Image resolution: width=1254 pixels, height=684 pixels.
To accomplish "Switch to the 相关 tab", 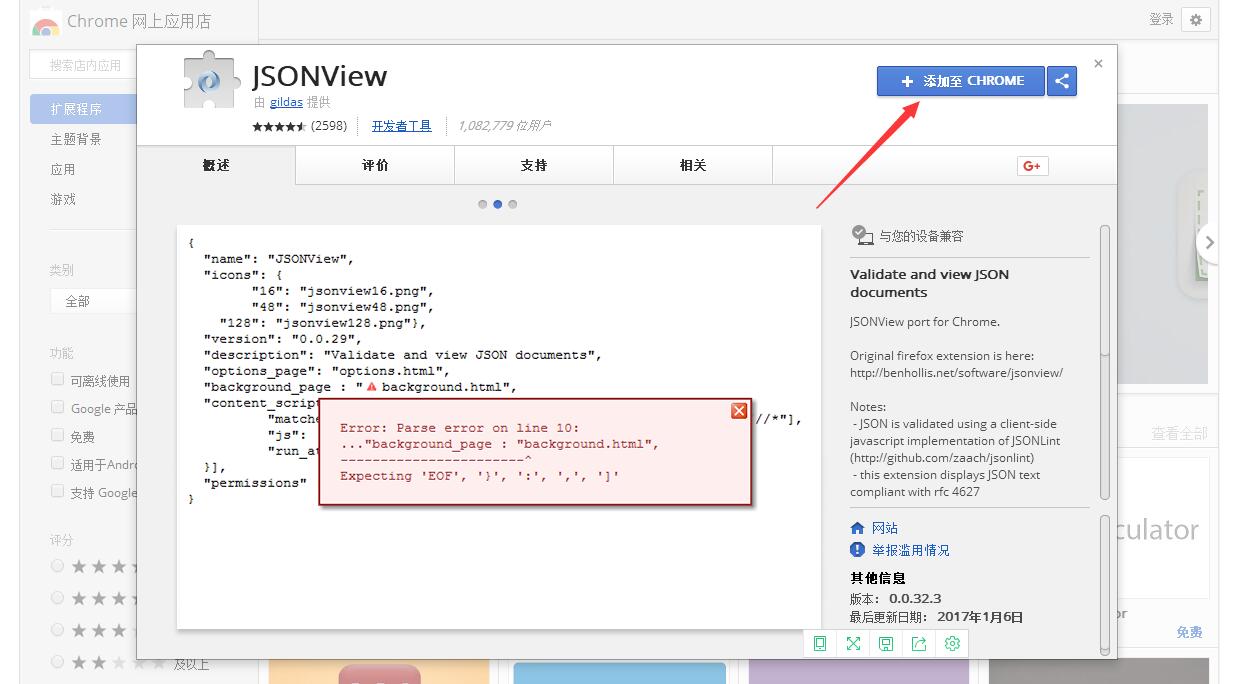I will tap(693, 165).
